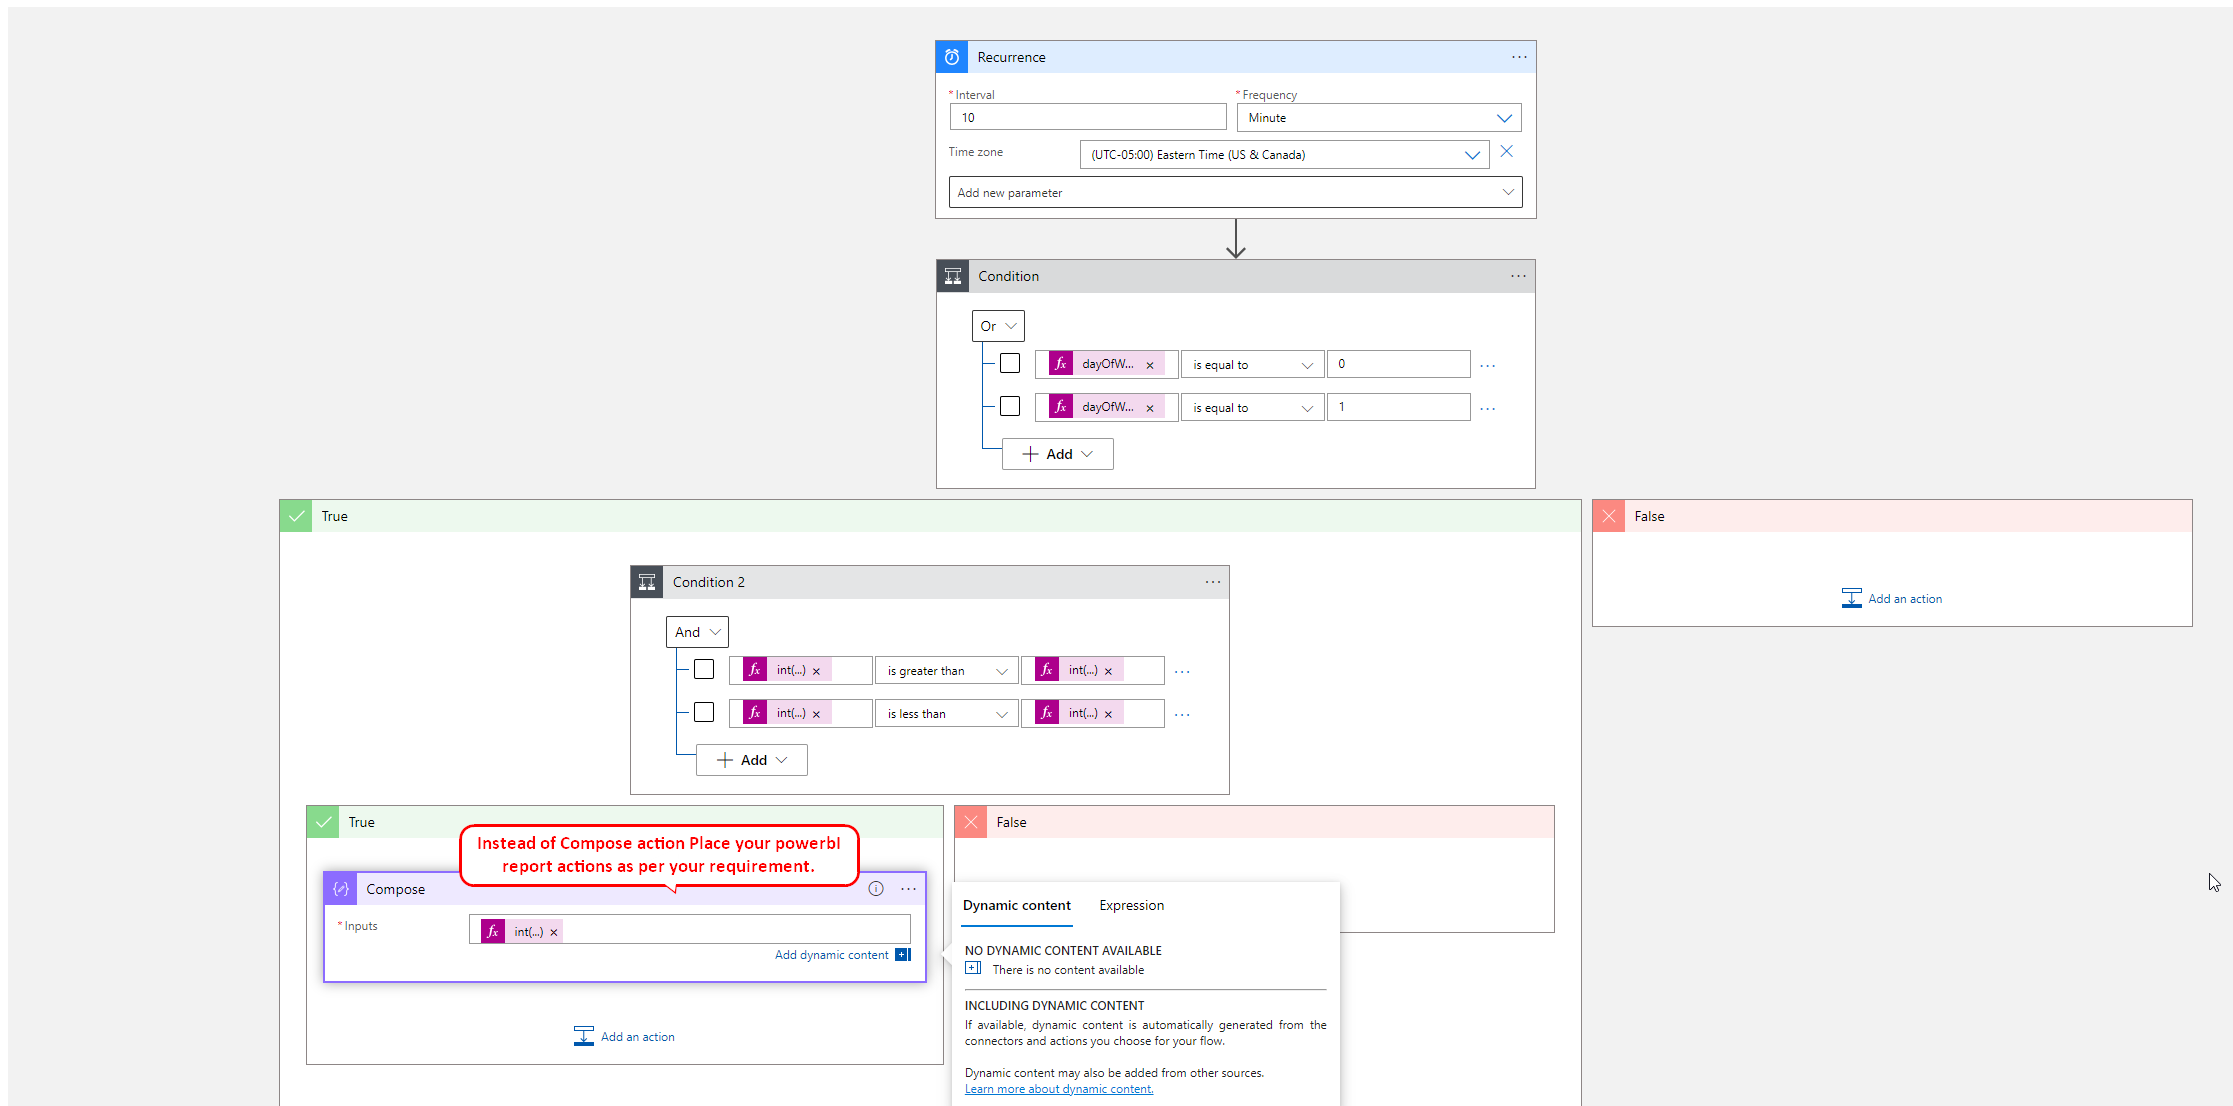Viewport: 2233px width, 1106px height.
Task: Switch to the Expression tab
Action: pyautogui.click(x=1131, y=905)
